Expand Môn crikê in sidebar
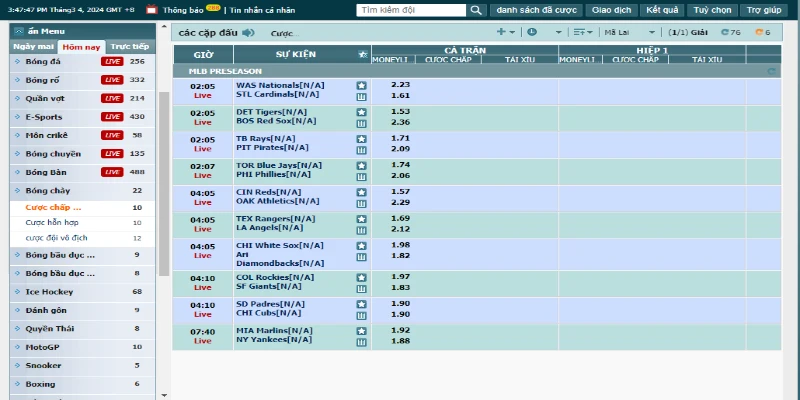Screen dimensions: 800x400 click(82, 135)
